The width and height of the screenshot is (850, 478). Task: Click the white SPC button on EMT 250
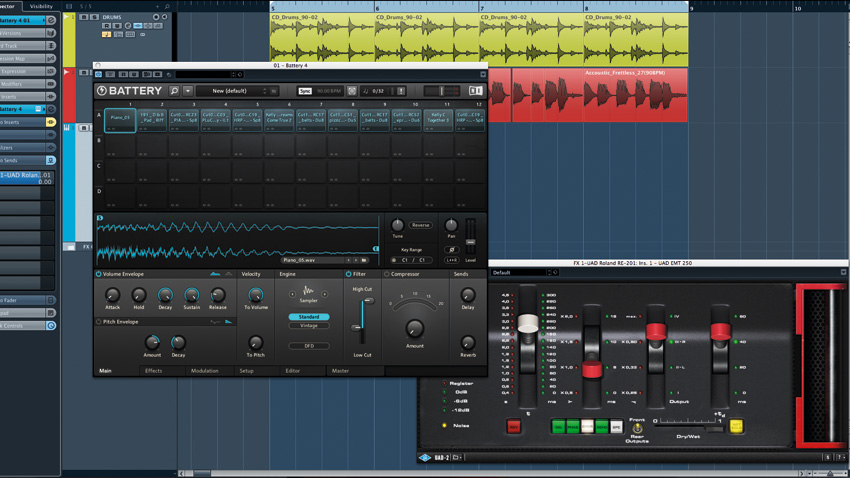pos(616,427)
